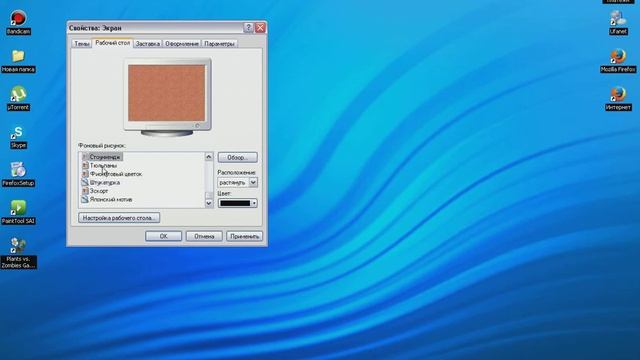Open the FirefoxSetup installer icon
This screenshot has width=640, height=360.
[18, 174]
